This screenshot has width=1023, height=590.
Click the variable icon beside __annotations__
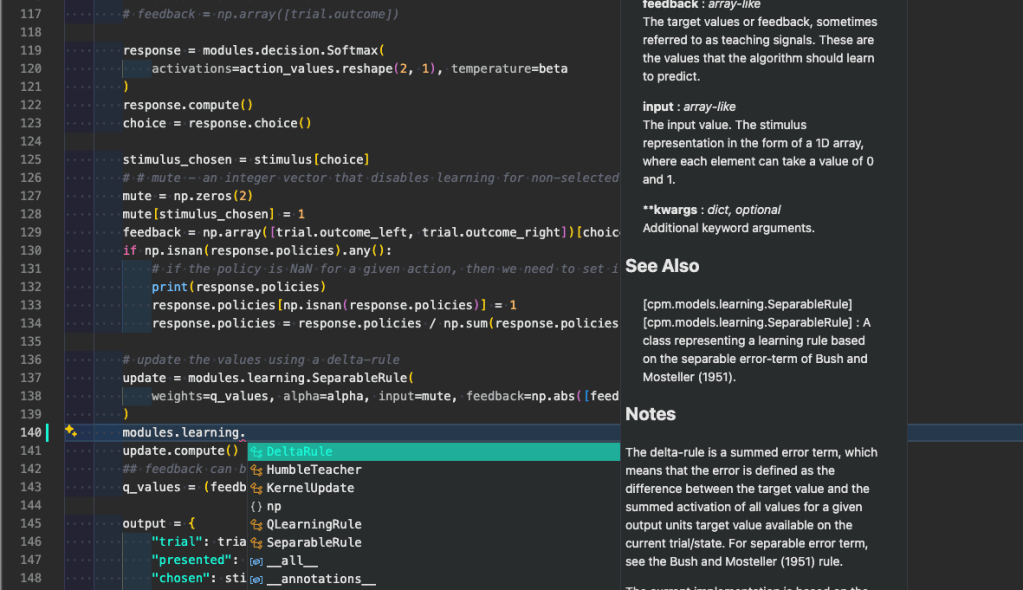pyautogui.click(x=256, y=579)
